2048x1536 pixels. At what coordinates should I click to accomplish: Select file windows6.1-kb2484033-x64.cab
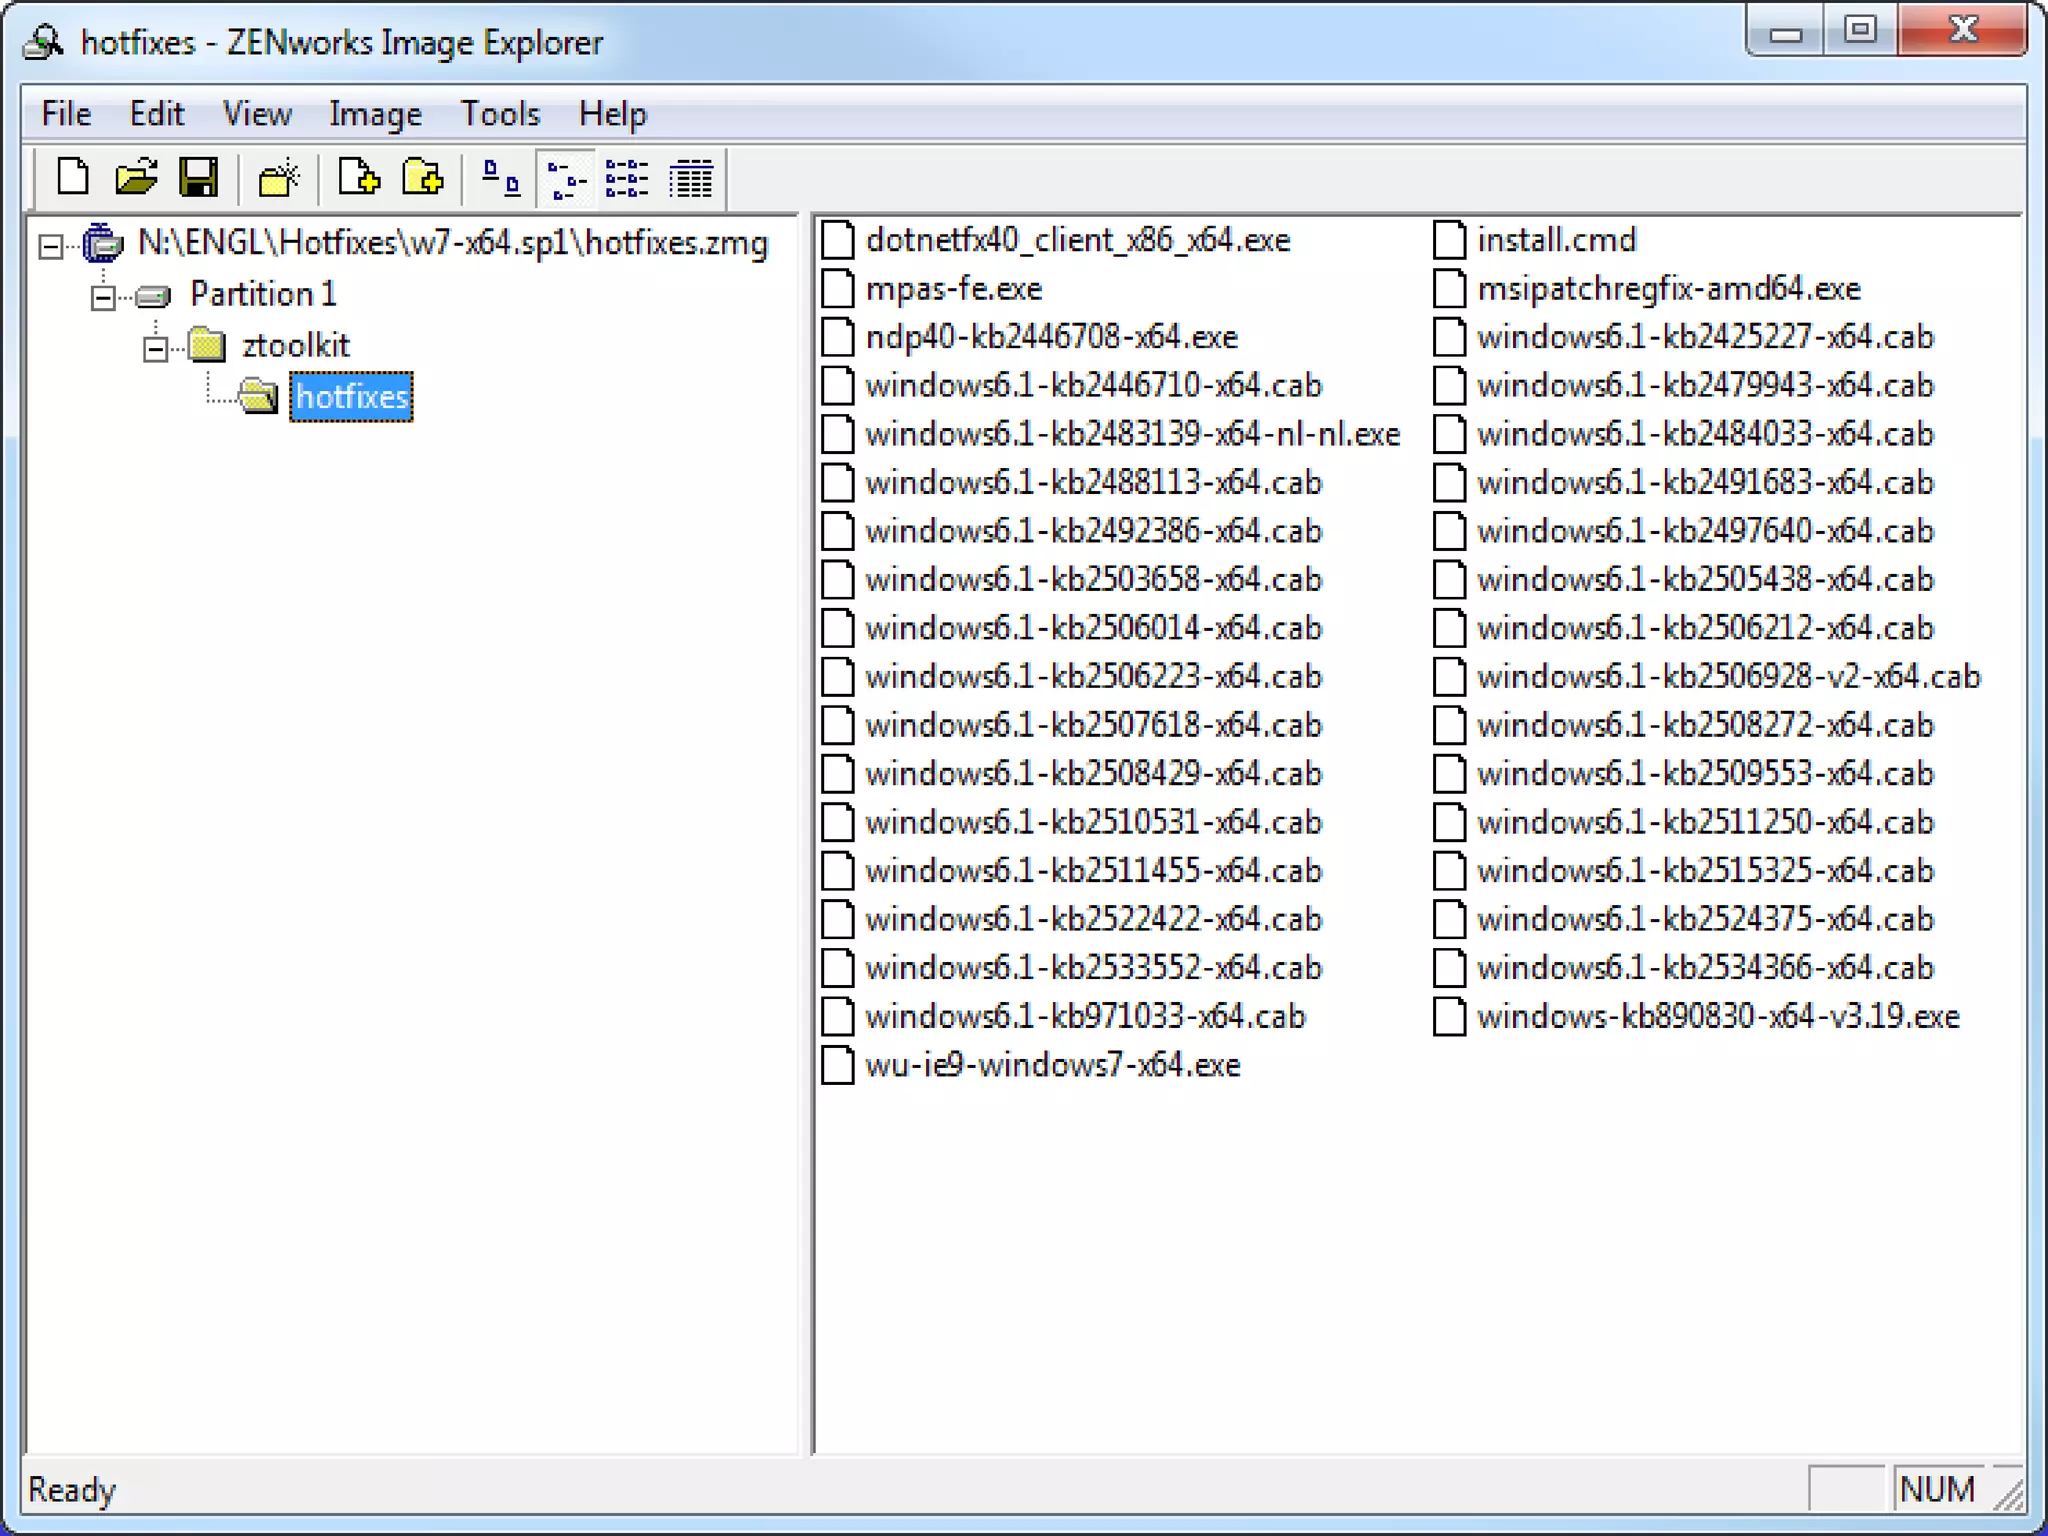click(1706, 434)
